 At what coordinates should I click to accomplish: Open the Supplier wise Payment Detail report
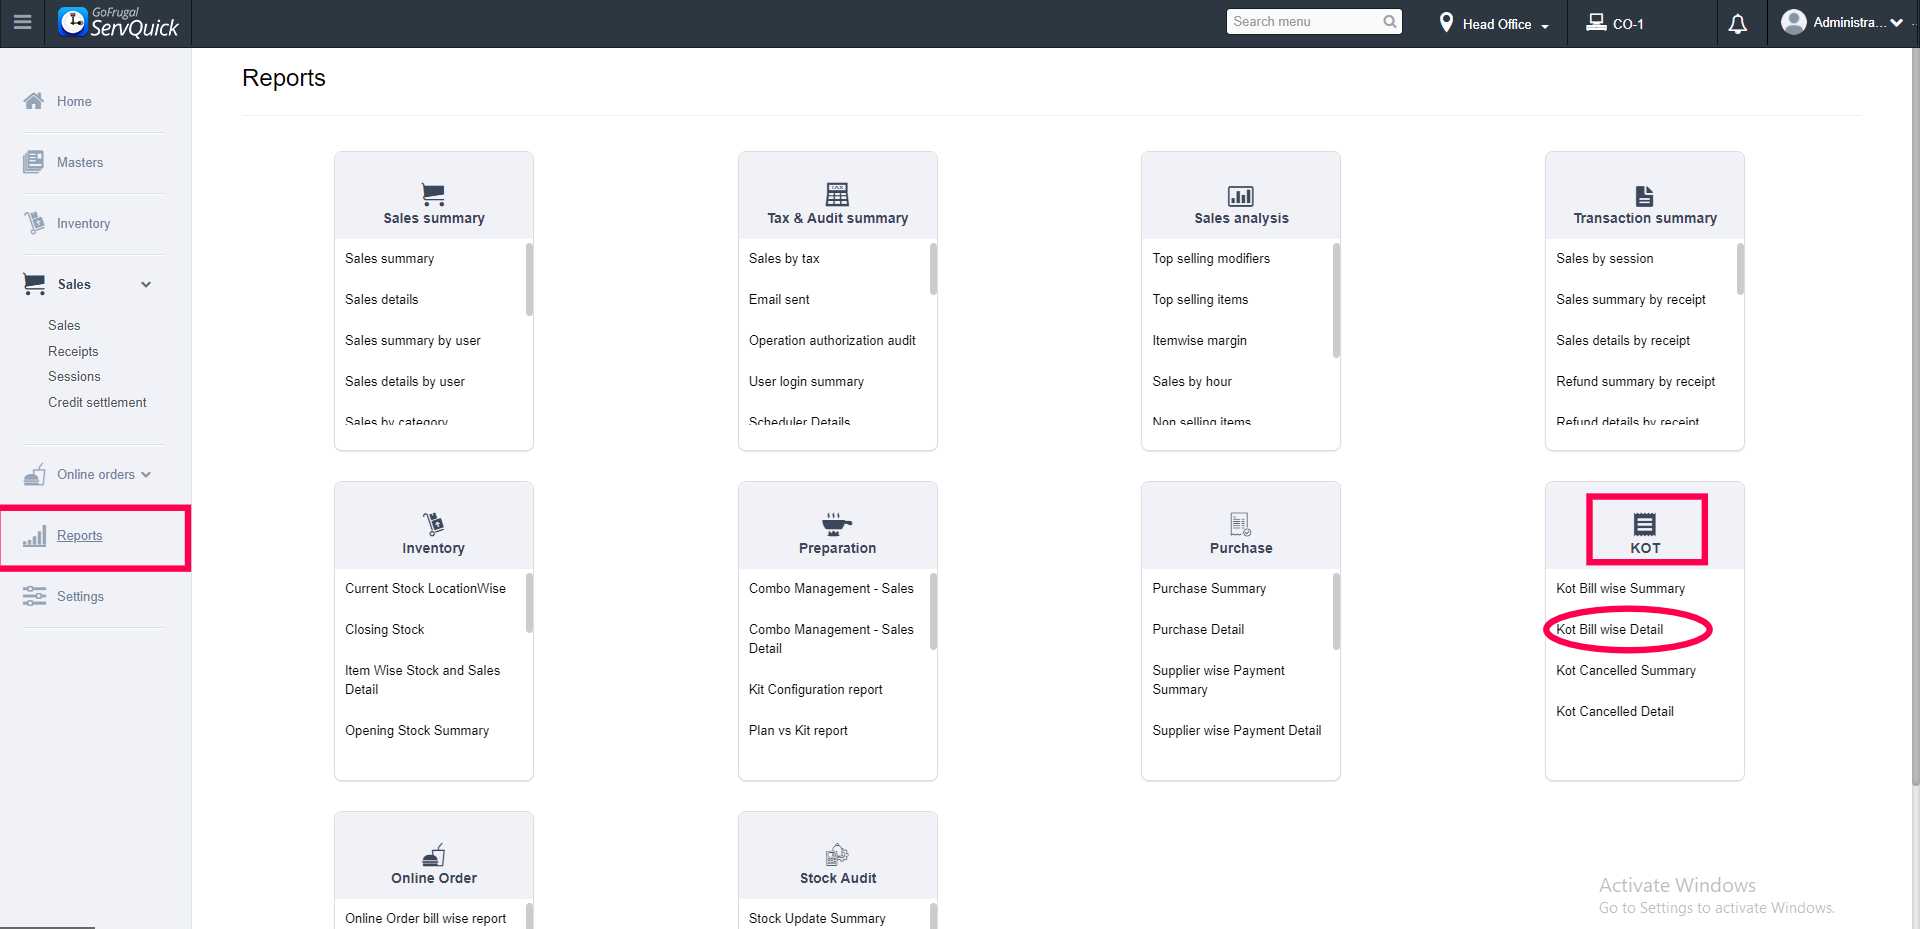[x=1237, y=730]
